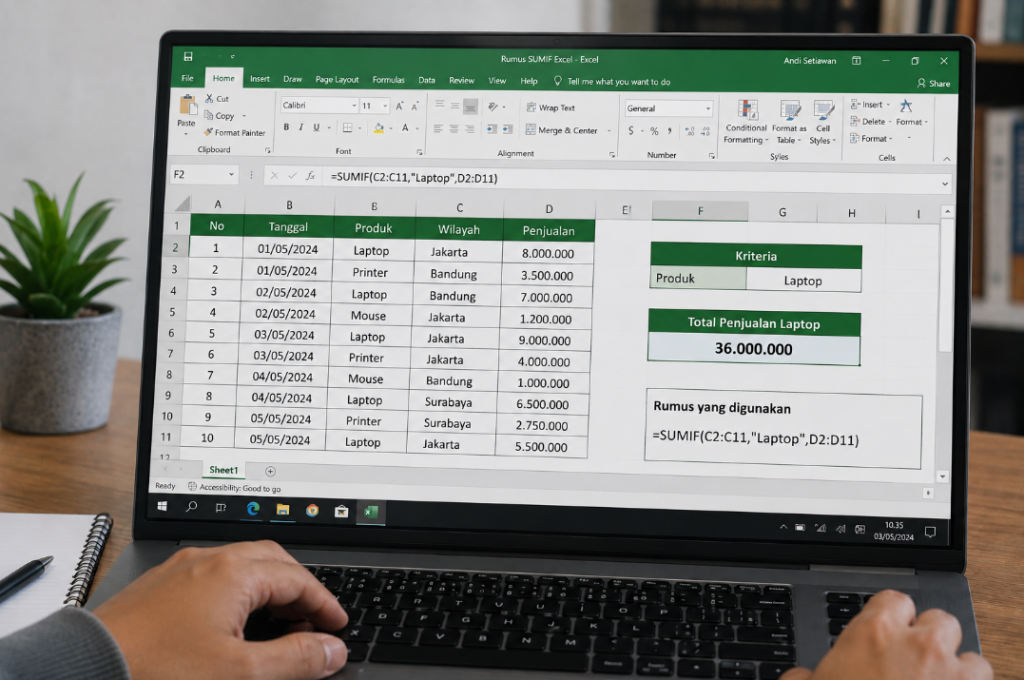The height and width of the screenshot is (680, 1024).
Task: Expand the formula bar chevron
Action: (x=944, y=184)
